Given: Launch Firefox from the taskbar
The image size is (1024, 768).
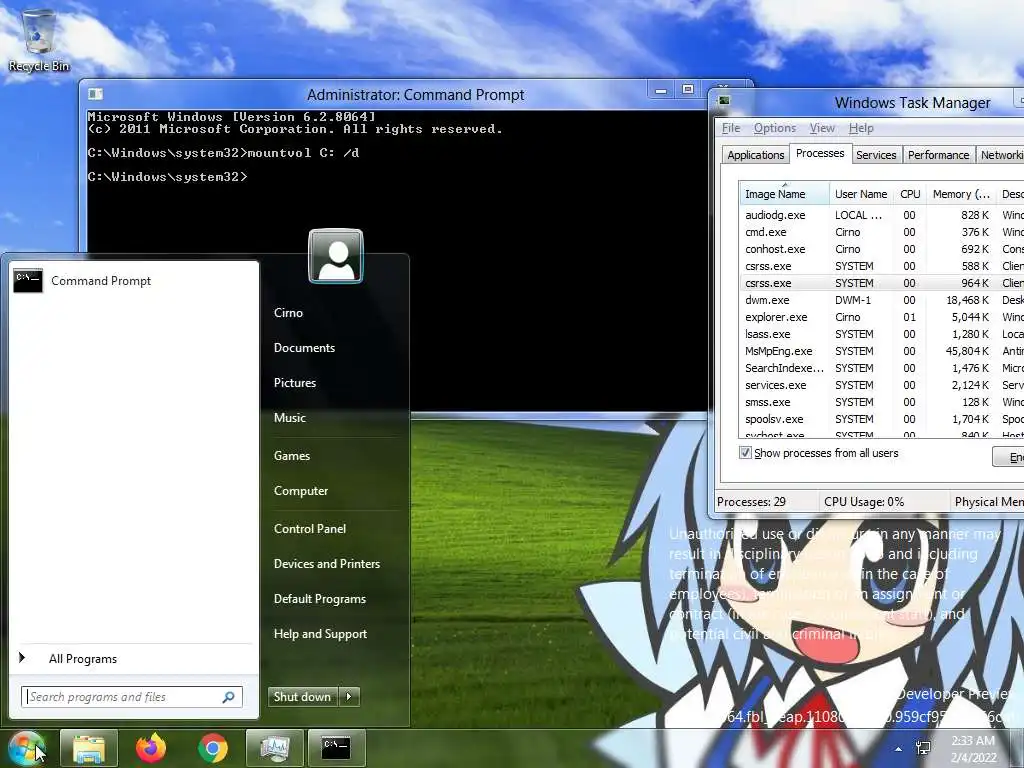Looking at the screenshot, I should coord(151,748).
